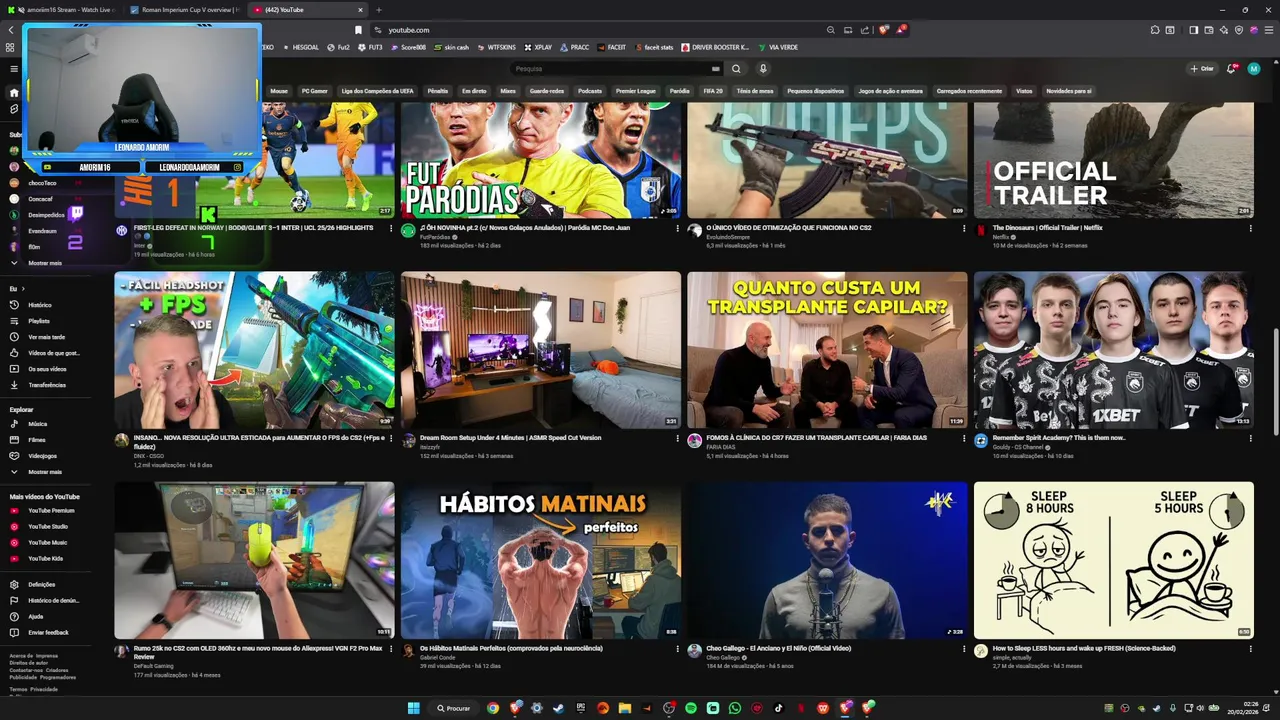The width and height of the screenshot is (1280, 720).
Task: Toggle the browser sidebar panel icon
Action: tap(1194, 30)
